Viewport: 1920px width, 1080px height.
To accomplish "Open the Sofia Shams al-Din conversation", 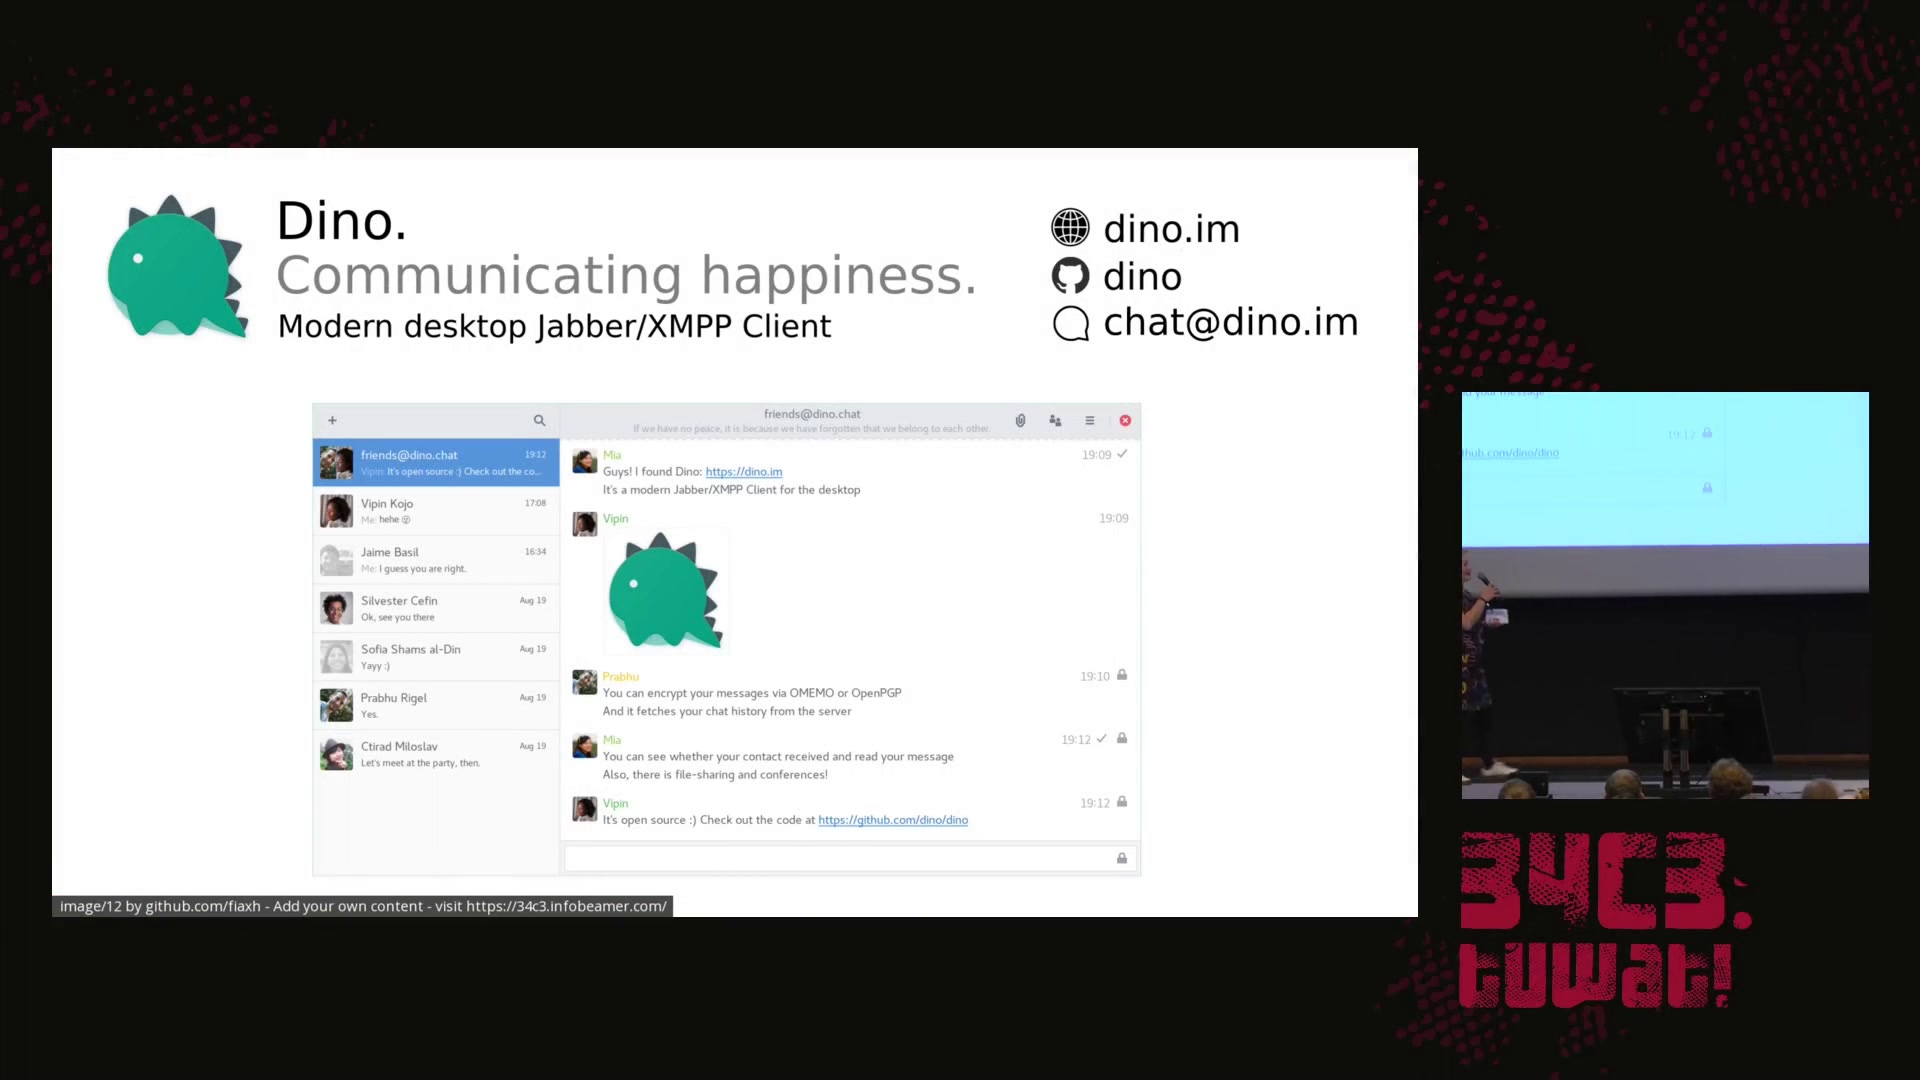I will tap(436, 656).
